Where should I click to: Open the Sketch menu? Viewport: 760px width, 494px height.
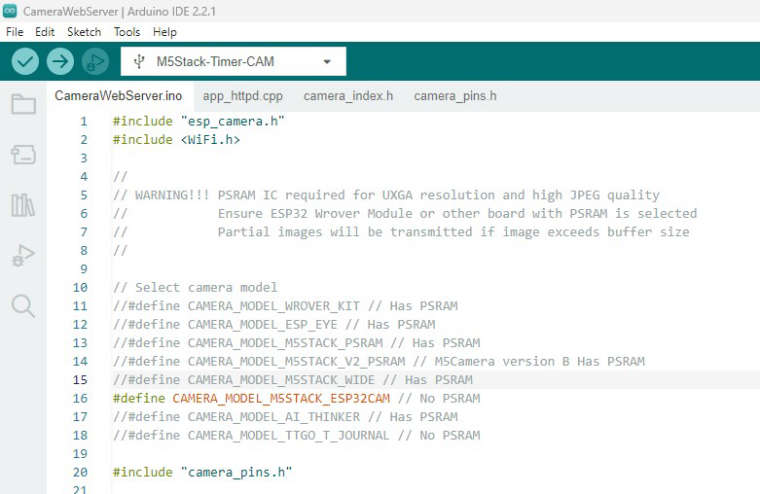coord(84,32)
